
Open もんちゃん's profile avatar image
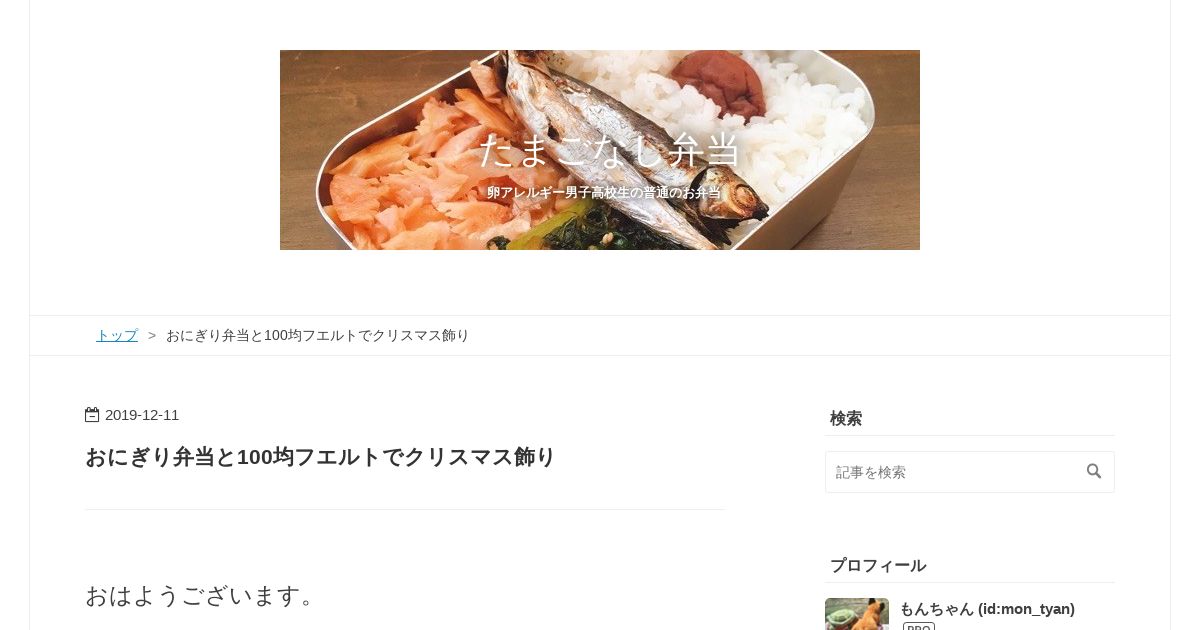(857, 614)
